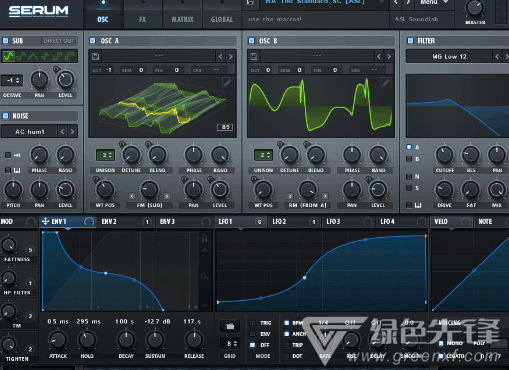
Task: Open OSC A wavetable editor pencil icon
Action: point(227,82)
